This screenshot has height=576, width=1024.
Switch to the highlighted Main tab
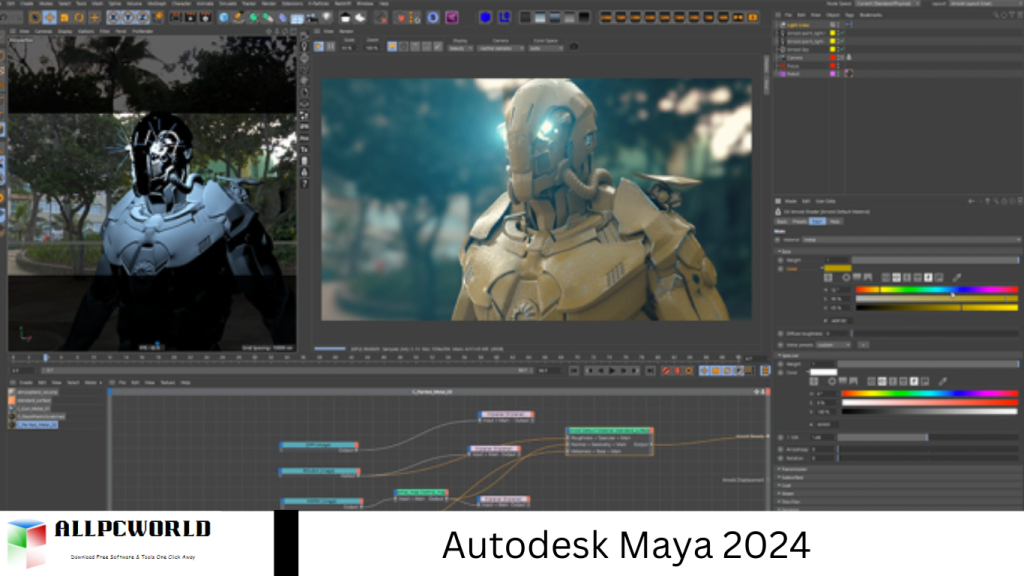pos(817,221)
